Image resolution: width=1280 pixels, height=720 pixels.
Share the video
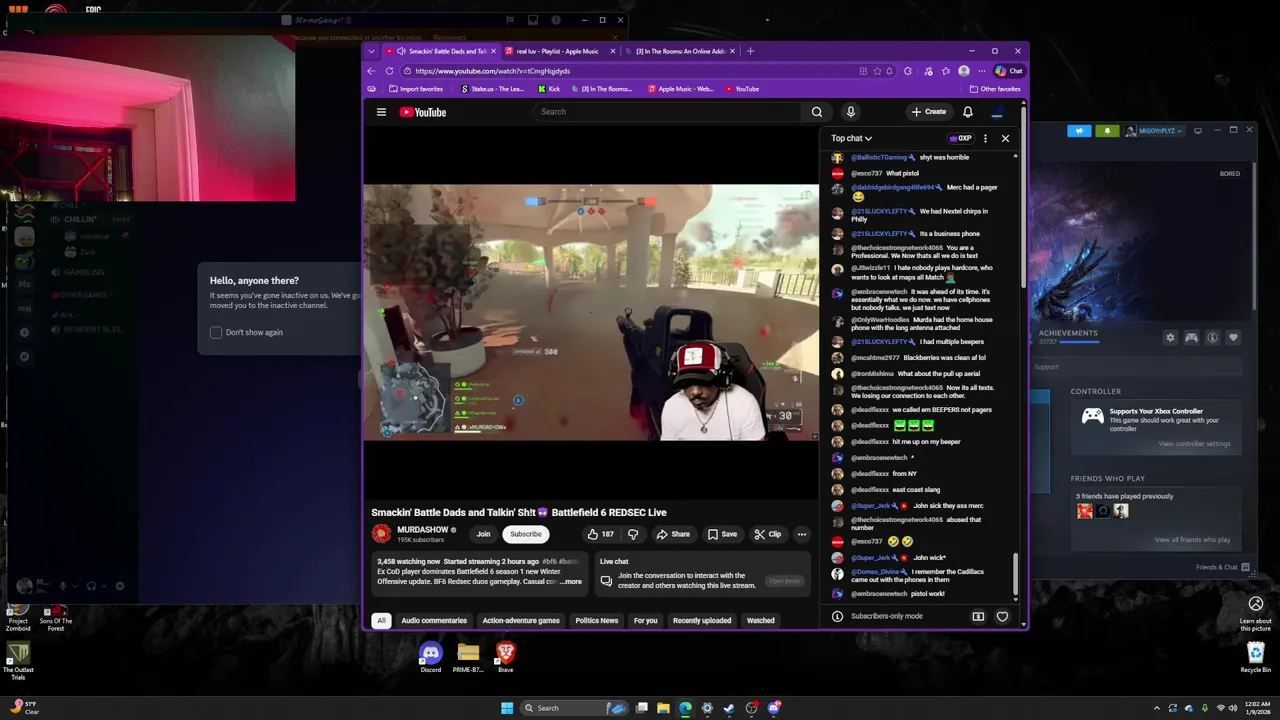pyautogui.click(x=673, y=534)
